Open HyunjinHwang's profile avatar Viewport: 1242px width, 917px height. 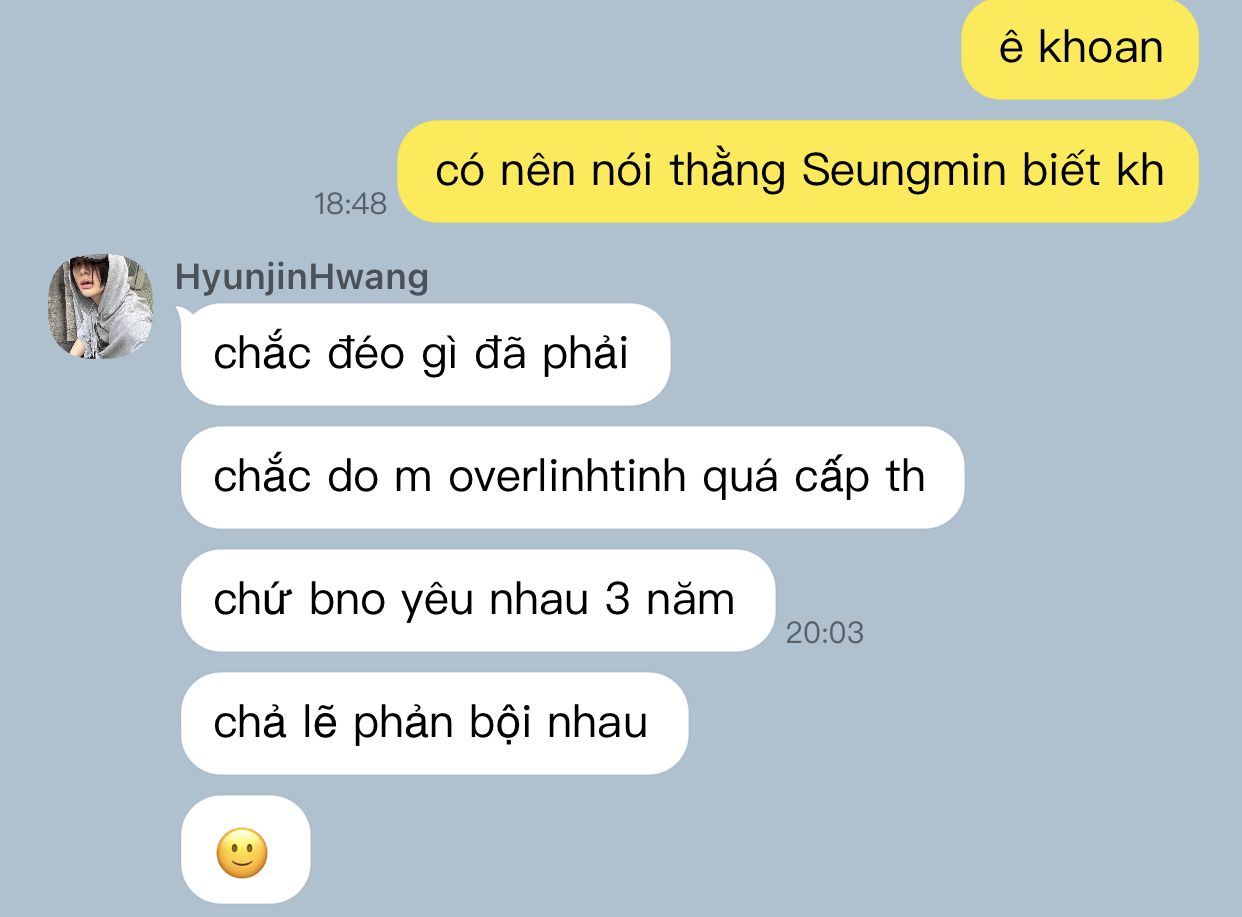pos(101,306)
